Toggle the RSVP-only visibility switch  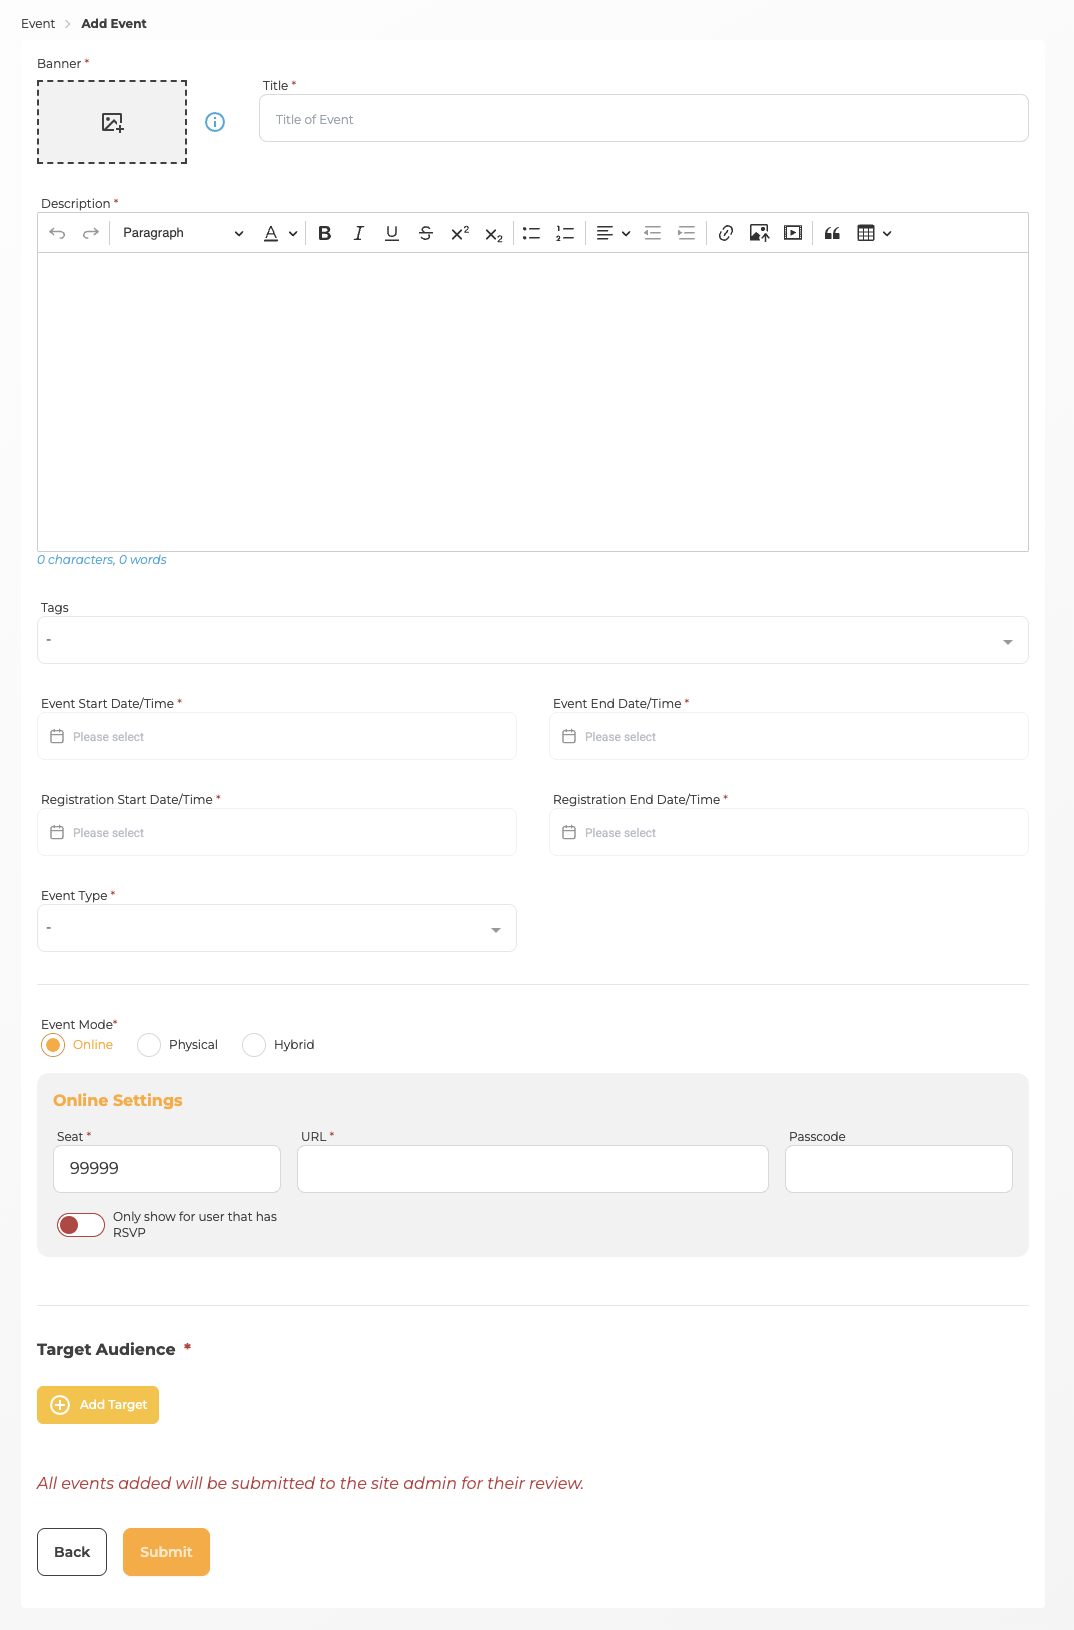click(x=81, y=1225)
